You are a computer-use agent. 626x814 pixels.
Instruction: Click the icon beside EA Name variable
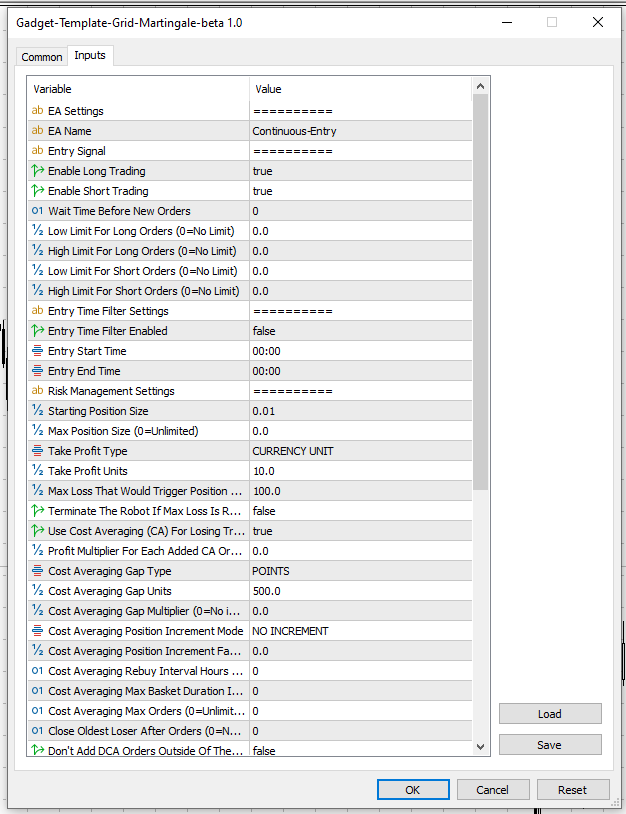(x=38, y=131)
